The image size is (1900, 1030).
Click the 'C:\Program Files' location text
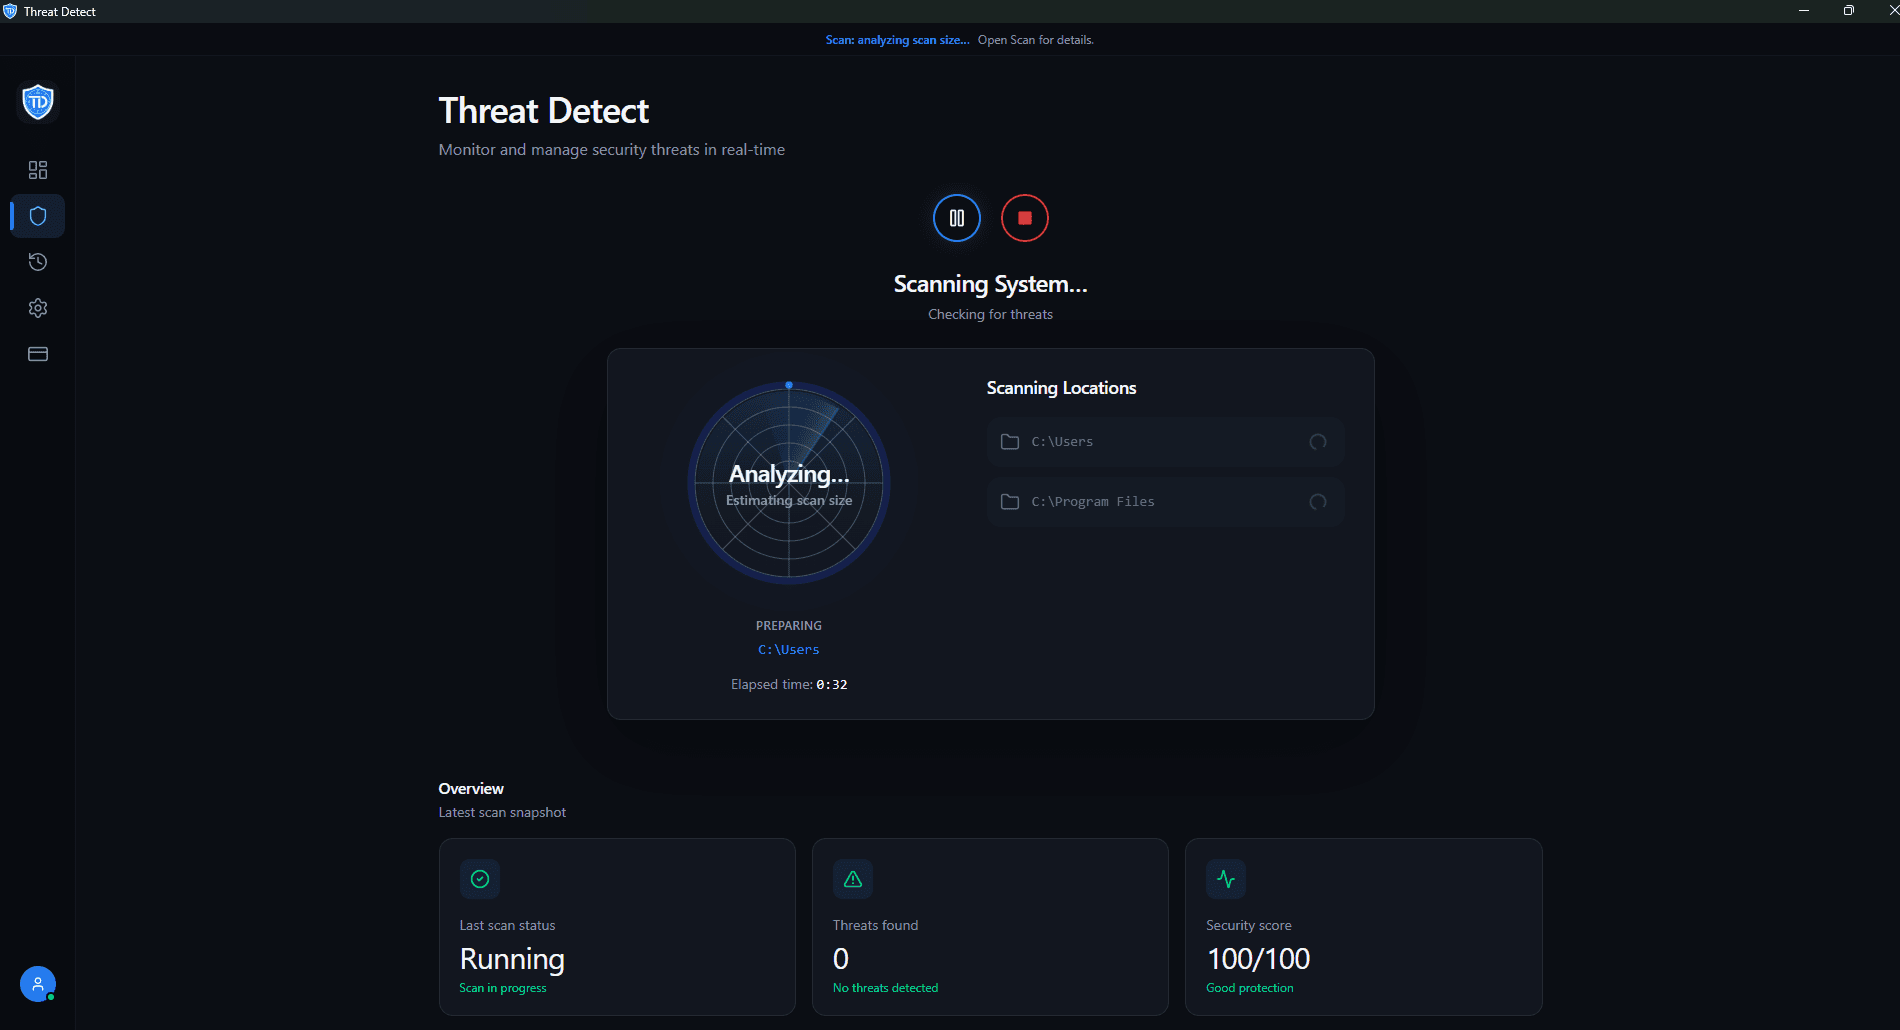click(x=1093, y=502)
